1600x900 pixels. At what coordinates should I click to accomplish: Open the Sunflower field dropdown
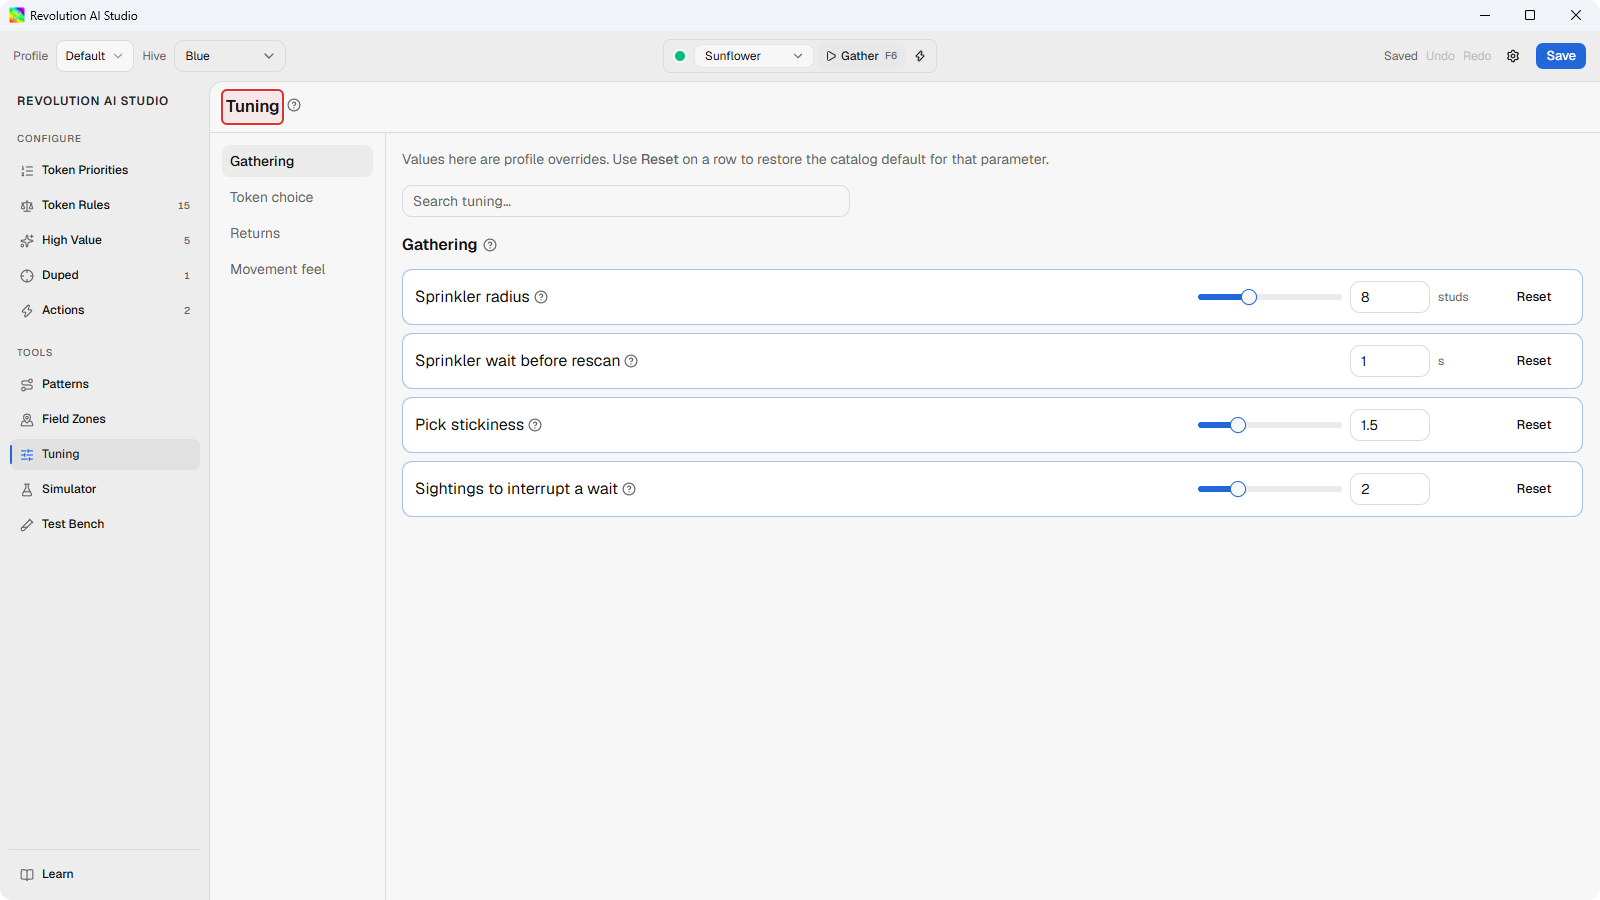coord(753,56)
